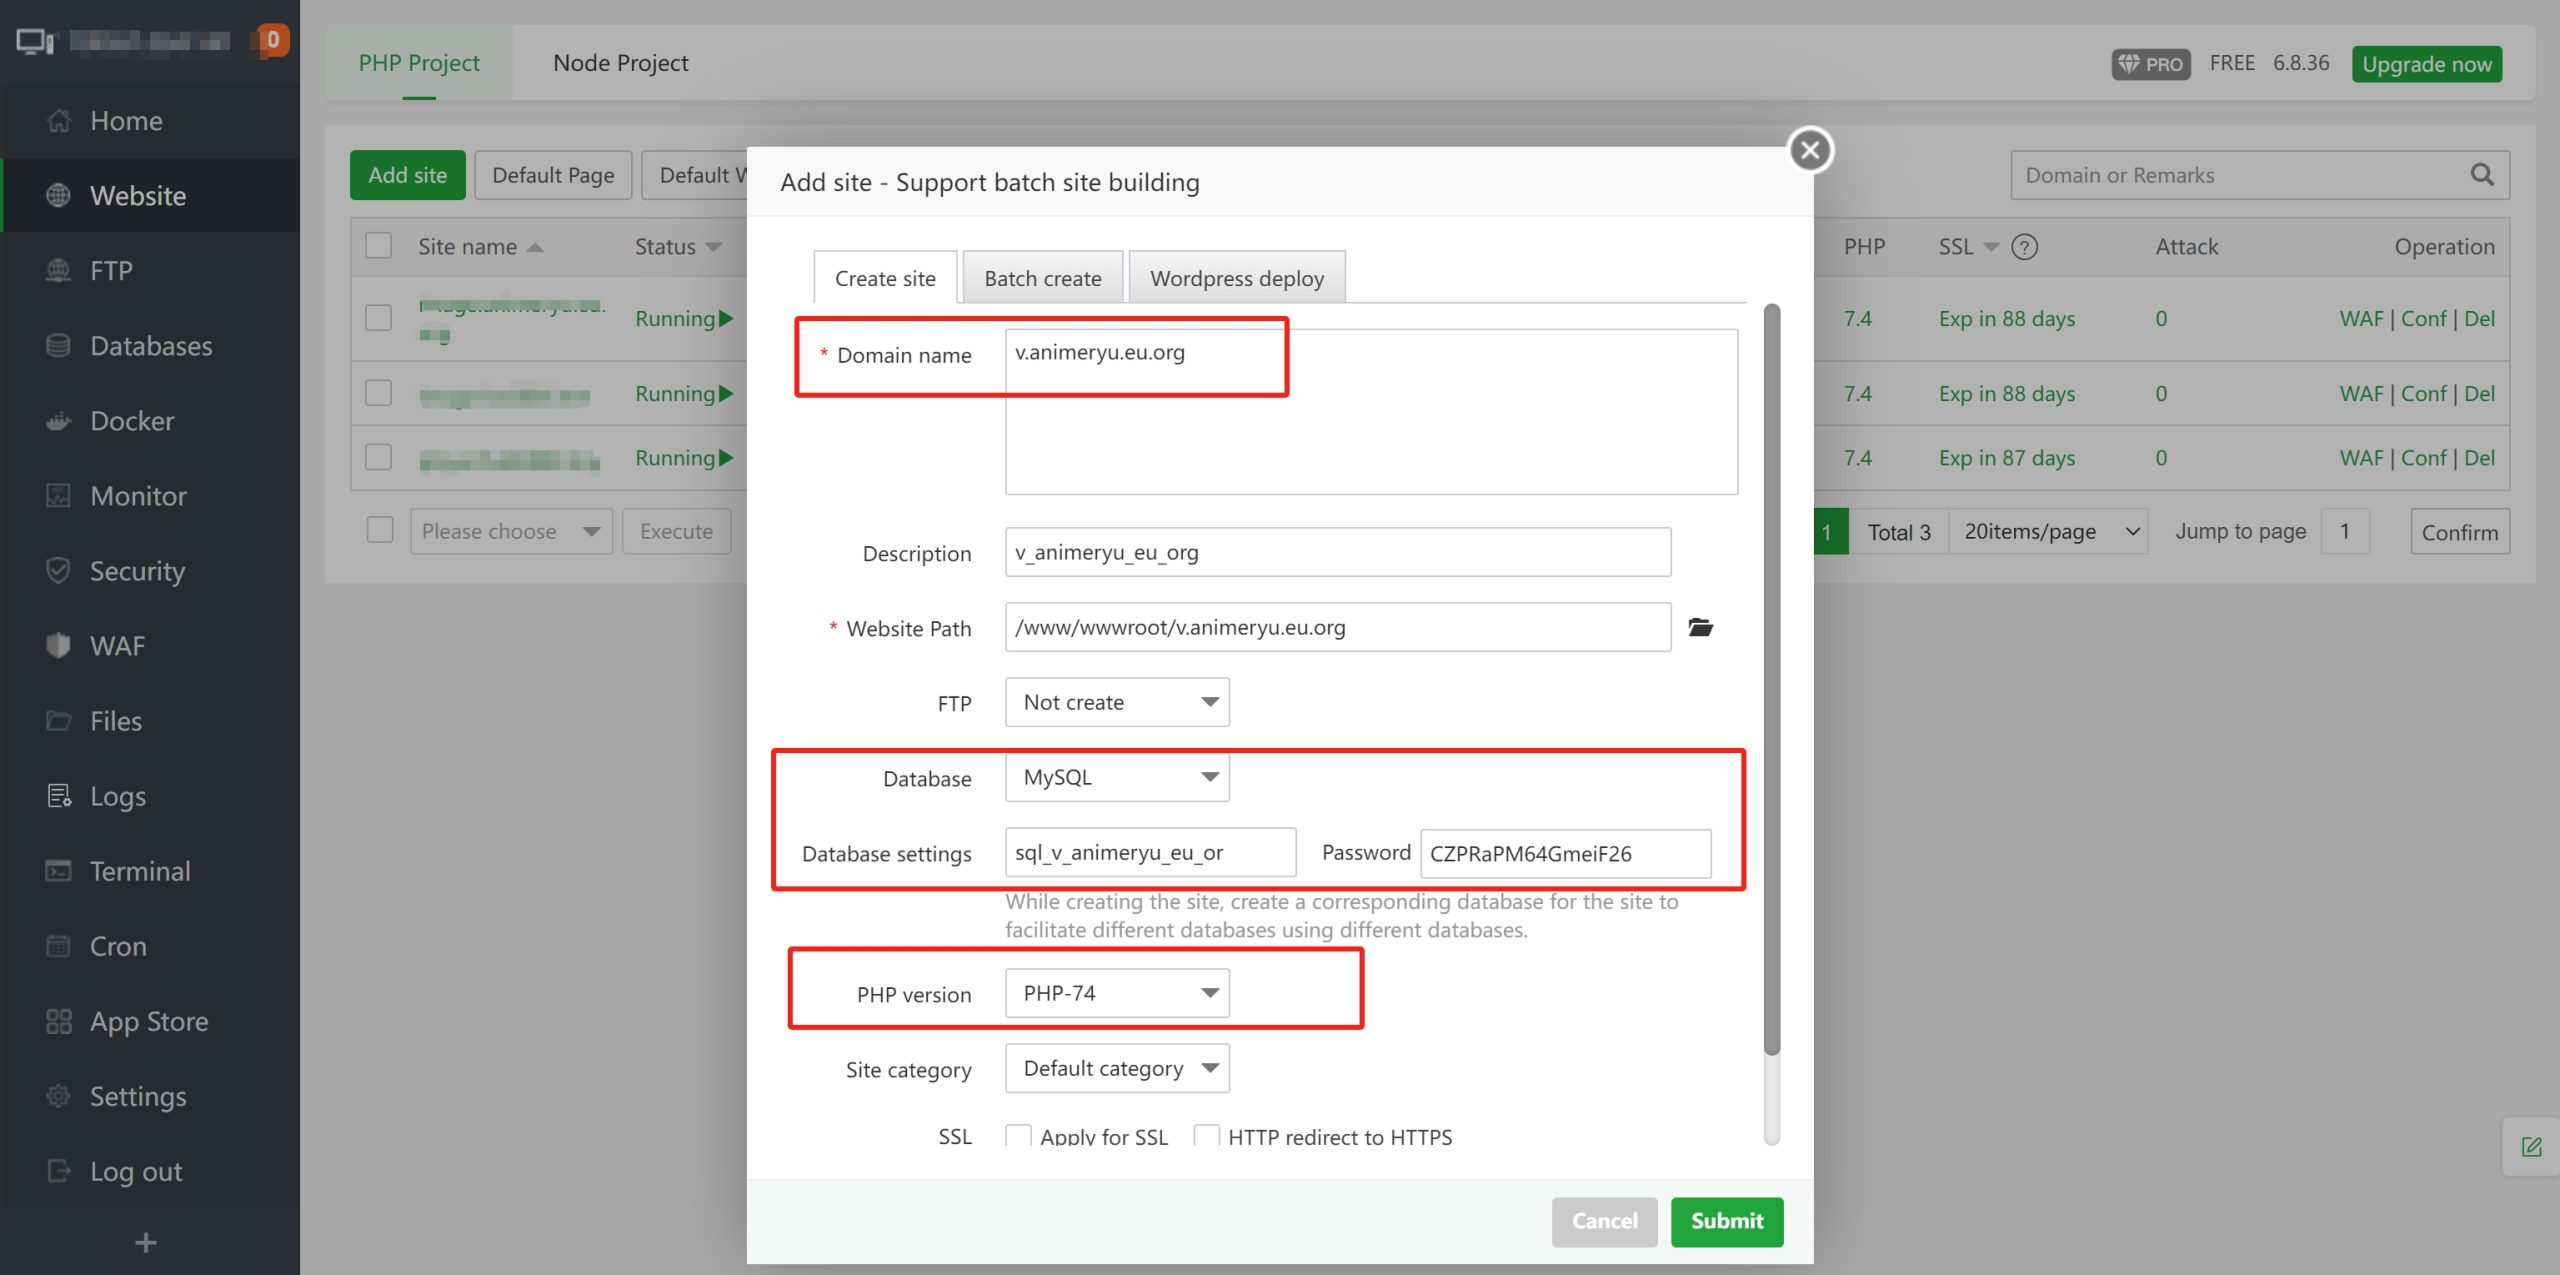The width and height of the screenshot is (2560, 1275).
Task: Open Terminal from the sidebar
Action: (139, 871)
